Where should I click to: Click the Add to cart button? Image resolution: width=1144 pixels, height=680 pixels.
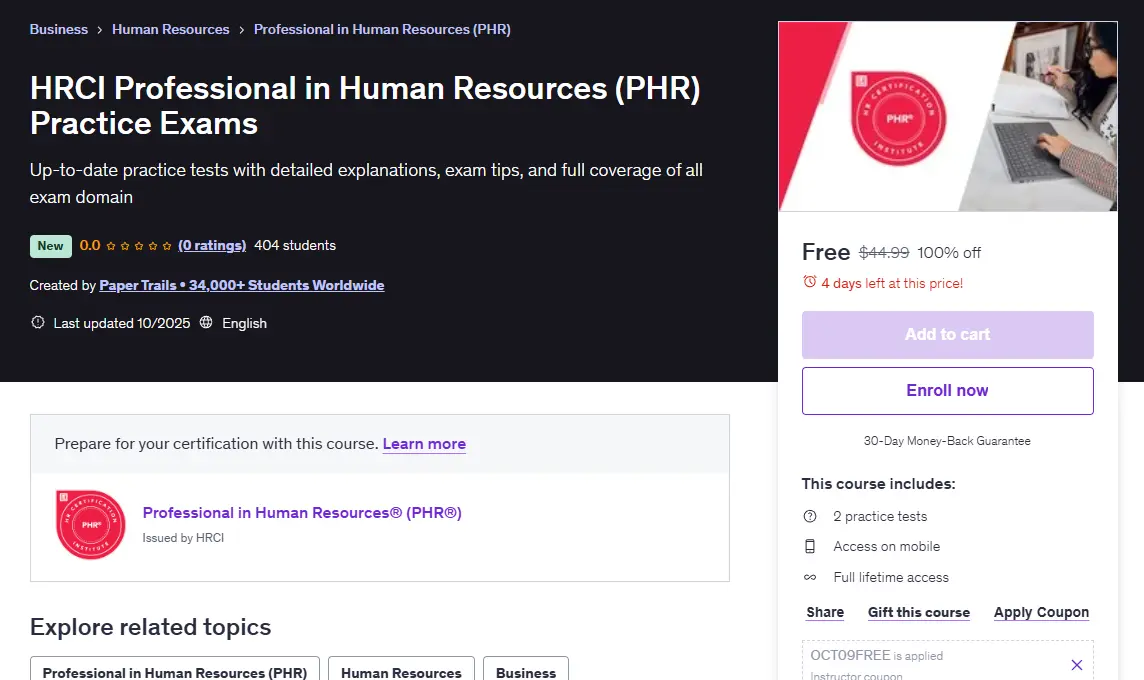[x=947, y=334]
